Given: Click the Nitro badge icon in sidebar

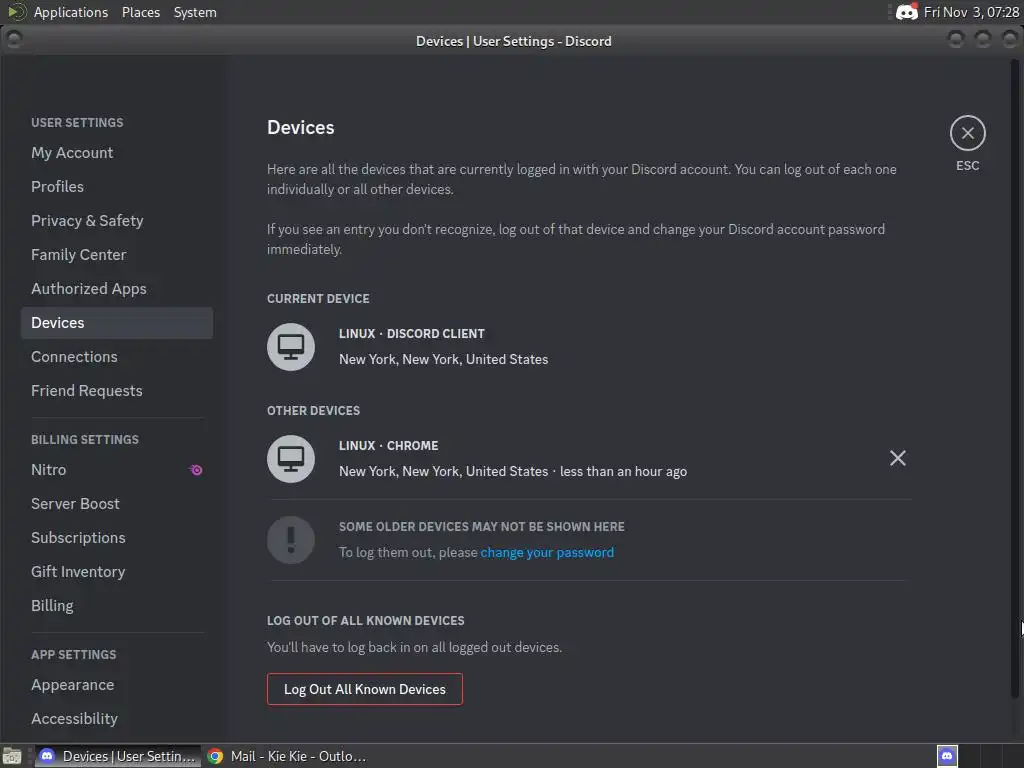Looking at the screenshot, I should pyautogui.click(x=196, y=470).
